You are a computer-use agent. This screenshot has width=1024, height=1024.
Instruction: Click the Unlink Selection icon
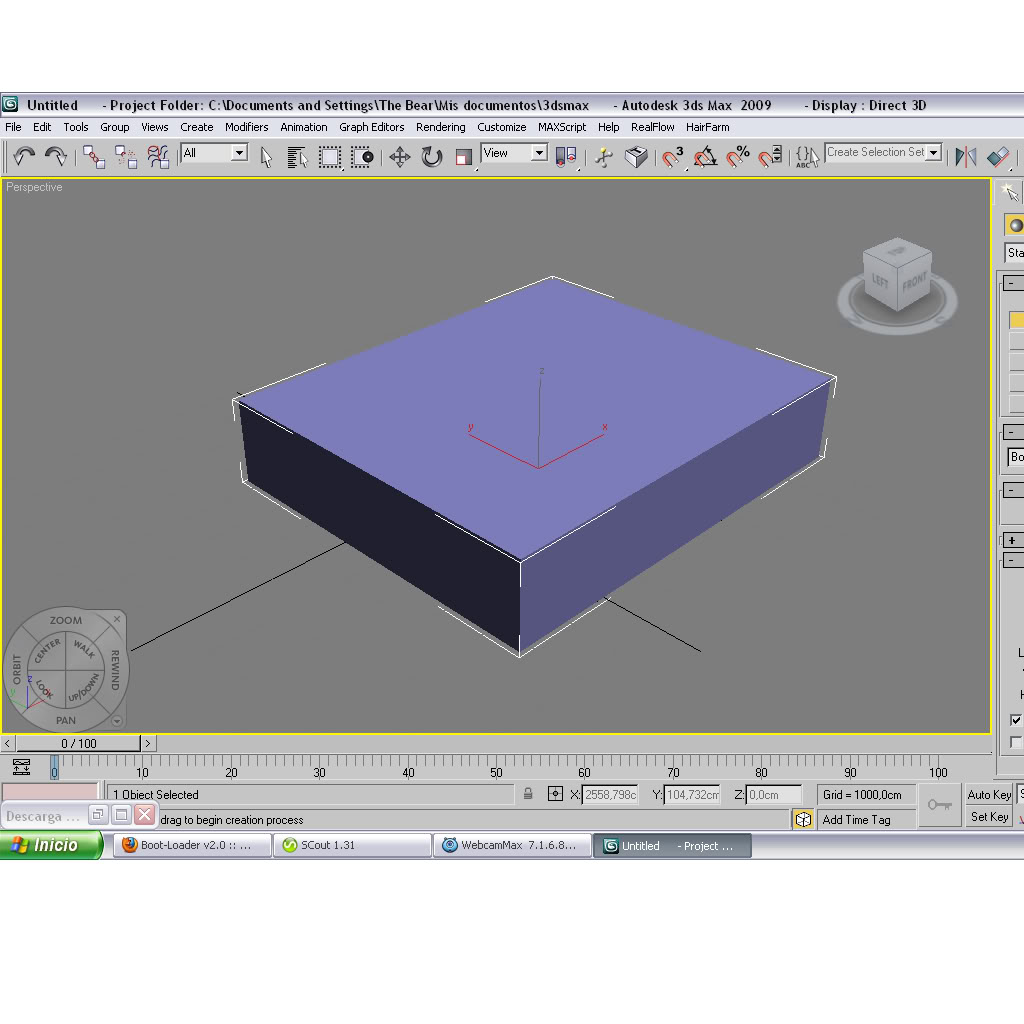(125, 157)
